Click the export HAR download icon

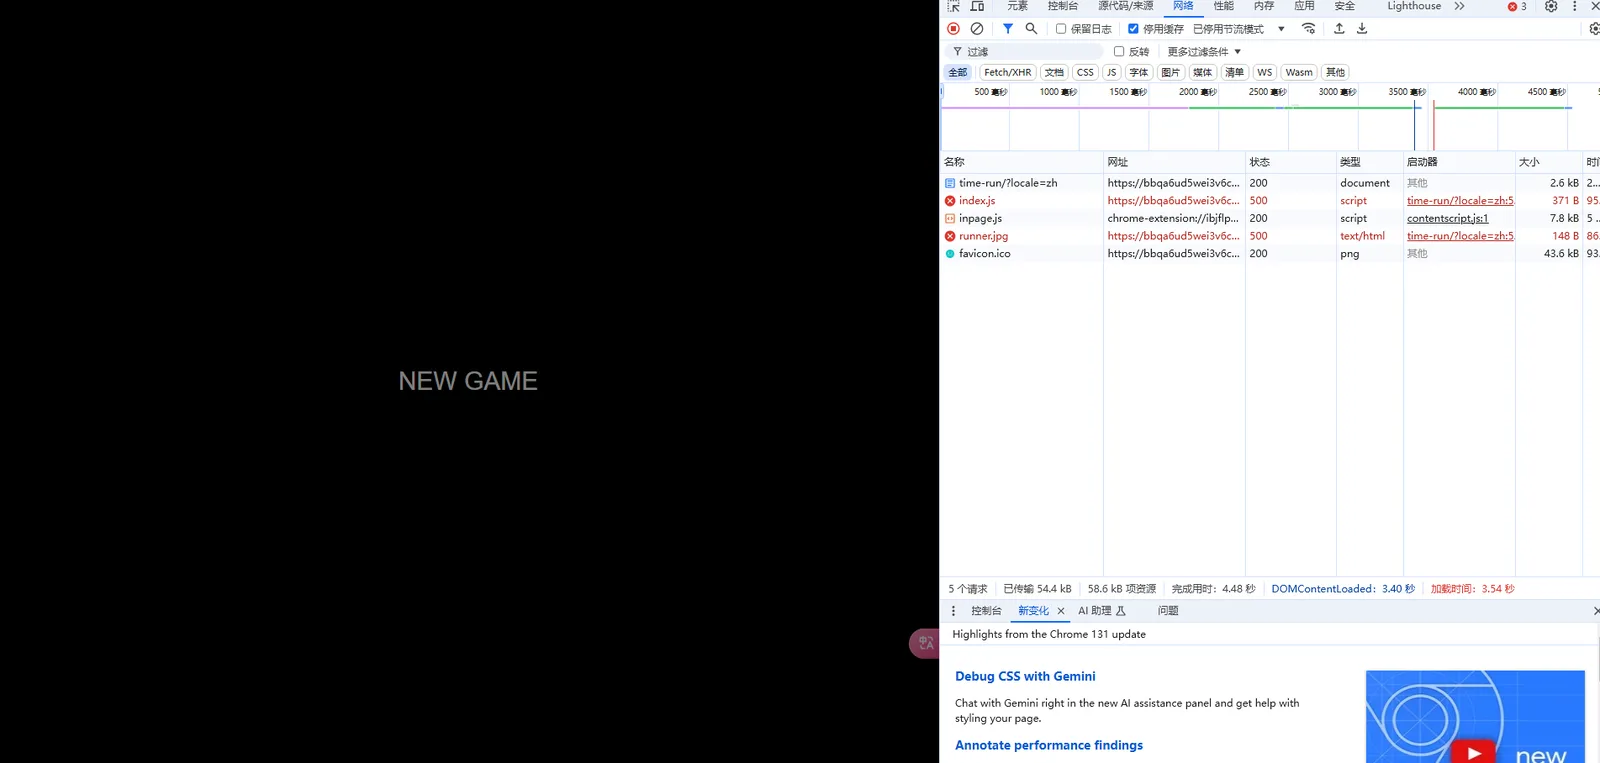(1362, 29)
